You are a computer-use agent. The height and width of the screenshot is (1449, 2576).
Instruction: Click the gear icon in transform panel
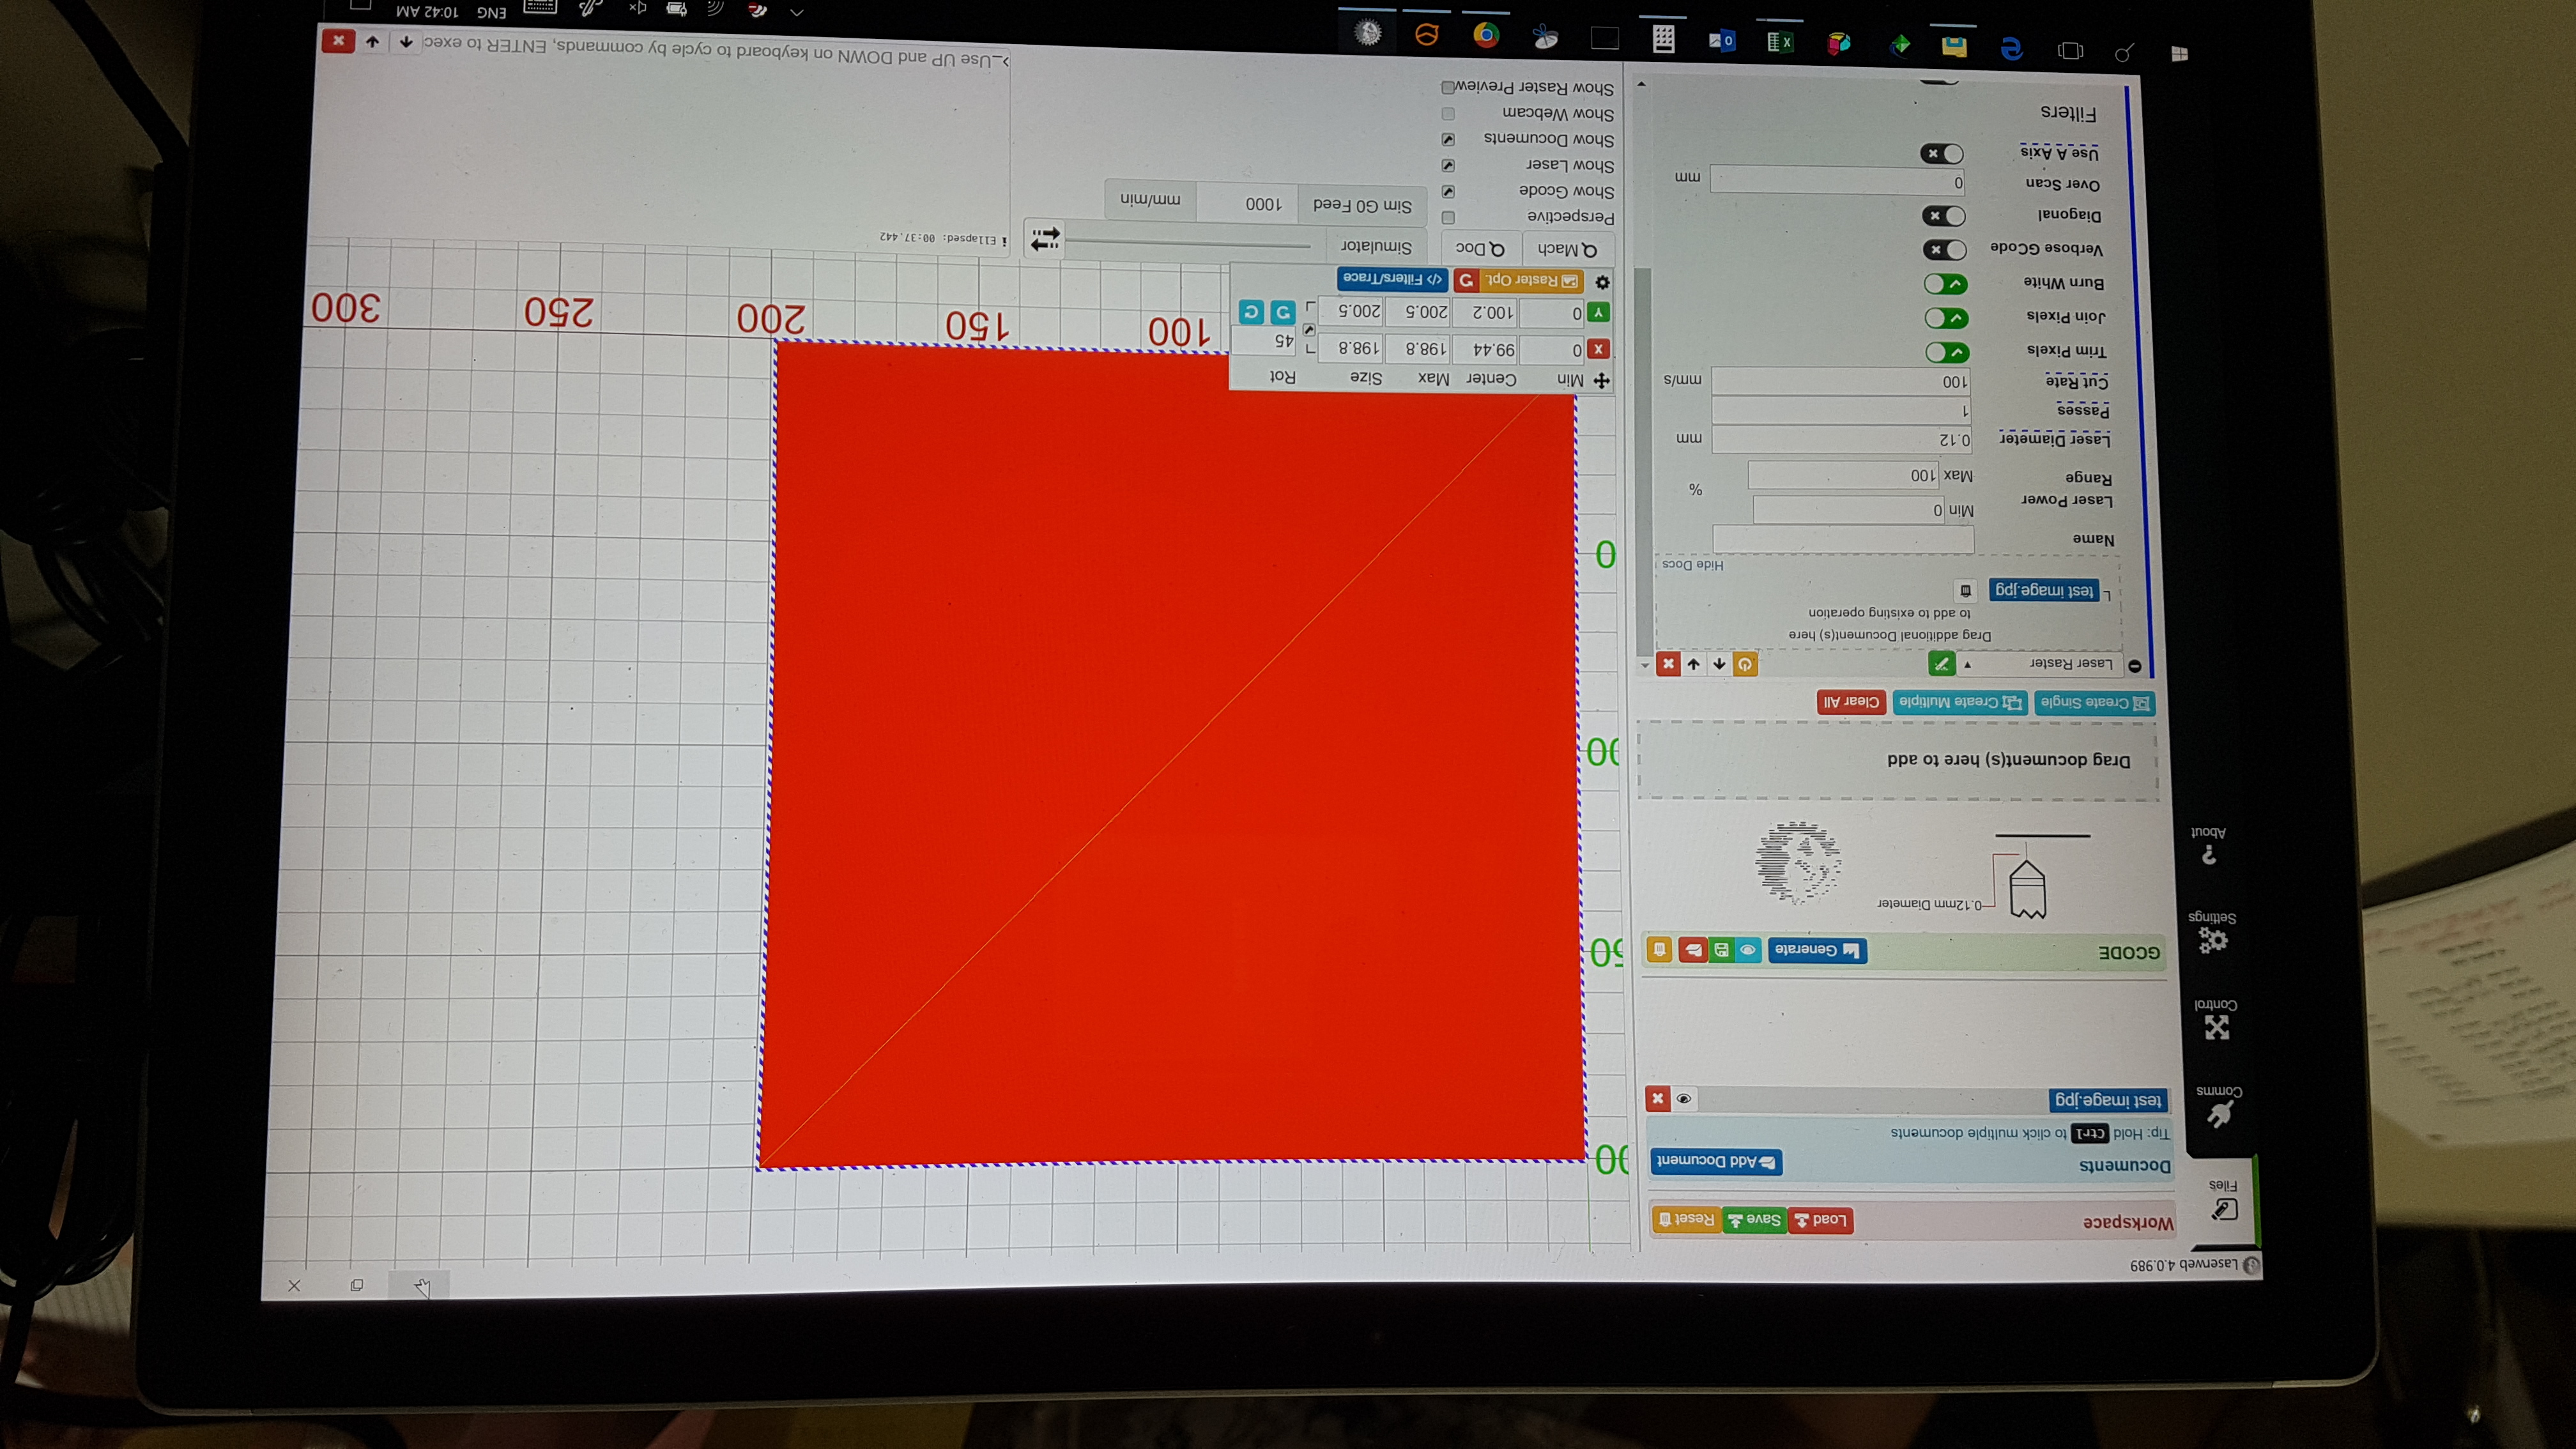click(x=1602, y=282)
